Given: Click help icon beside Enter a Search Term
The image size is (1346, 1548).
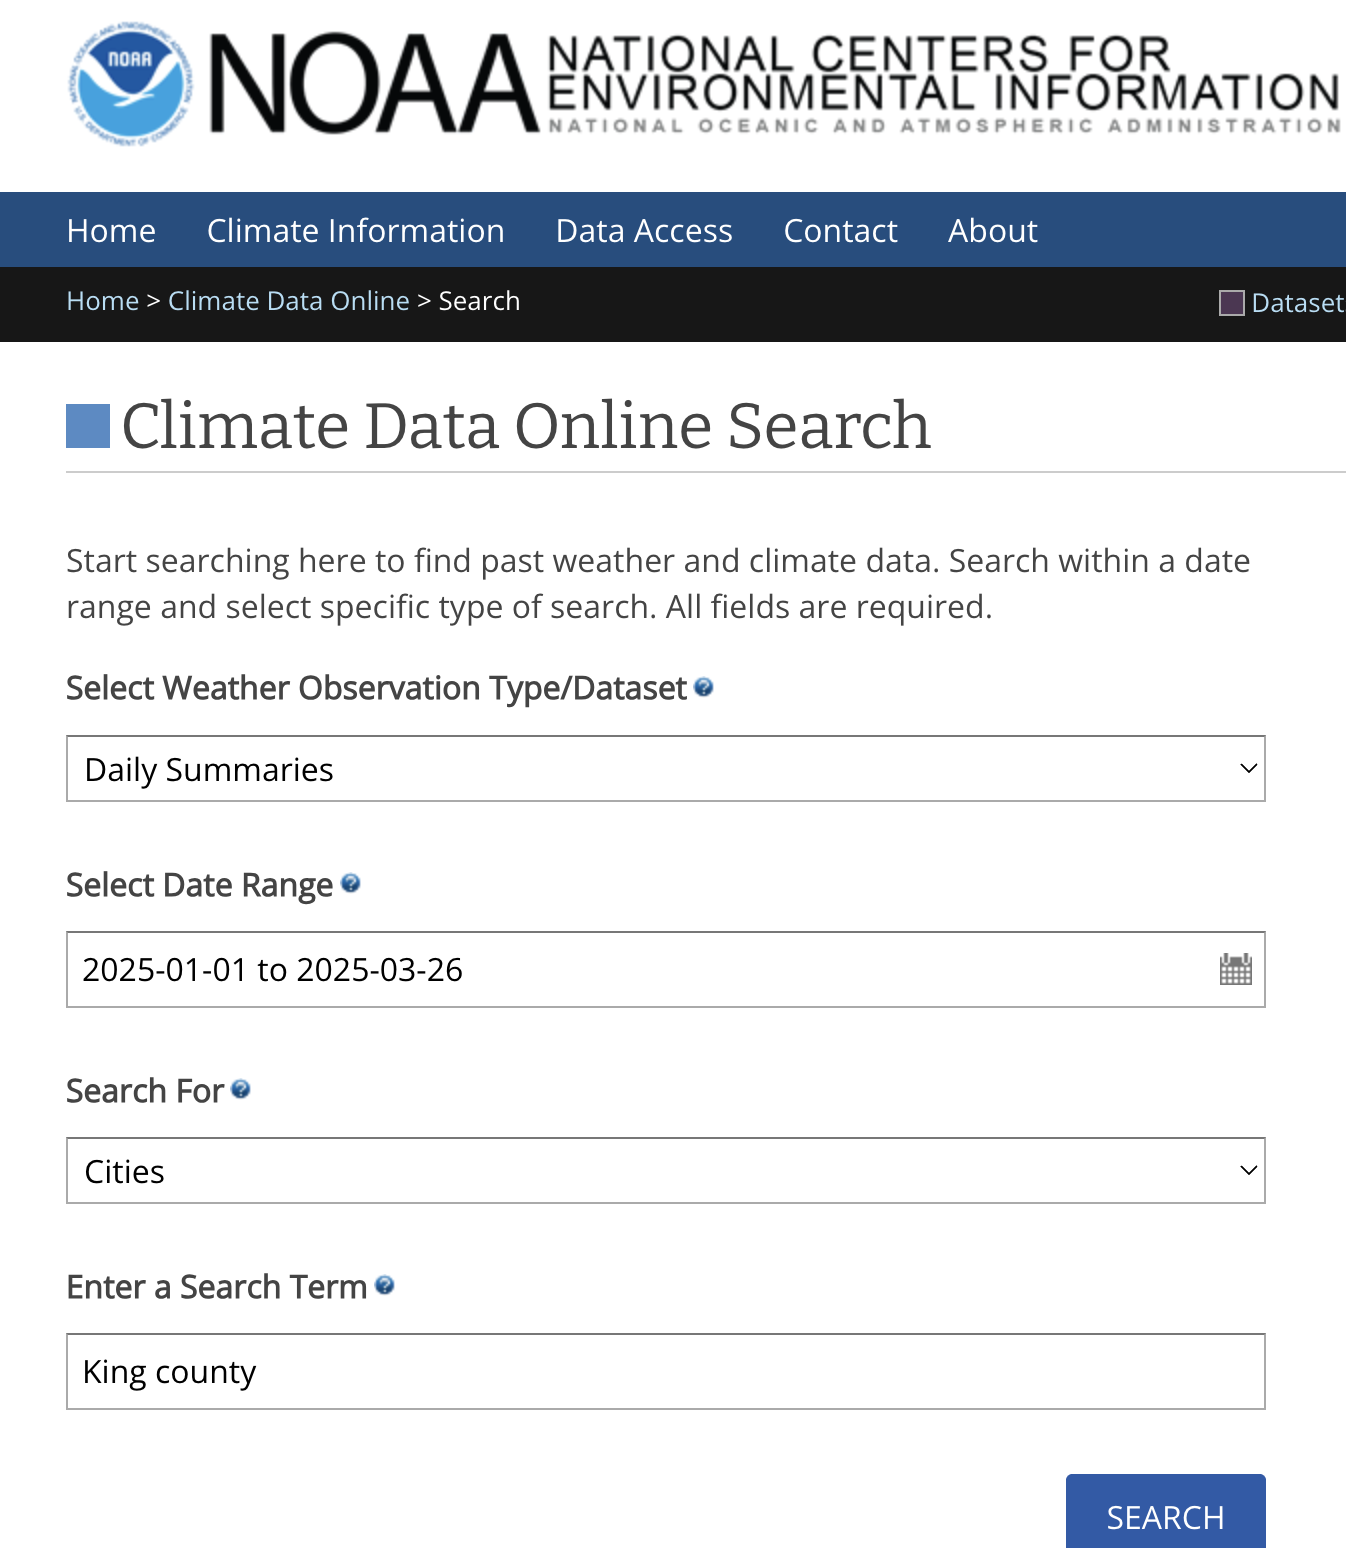Looking at the screenshot, I should pos(385,1285).
